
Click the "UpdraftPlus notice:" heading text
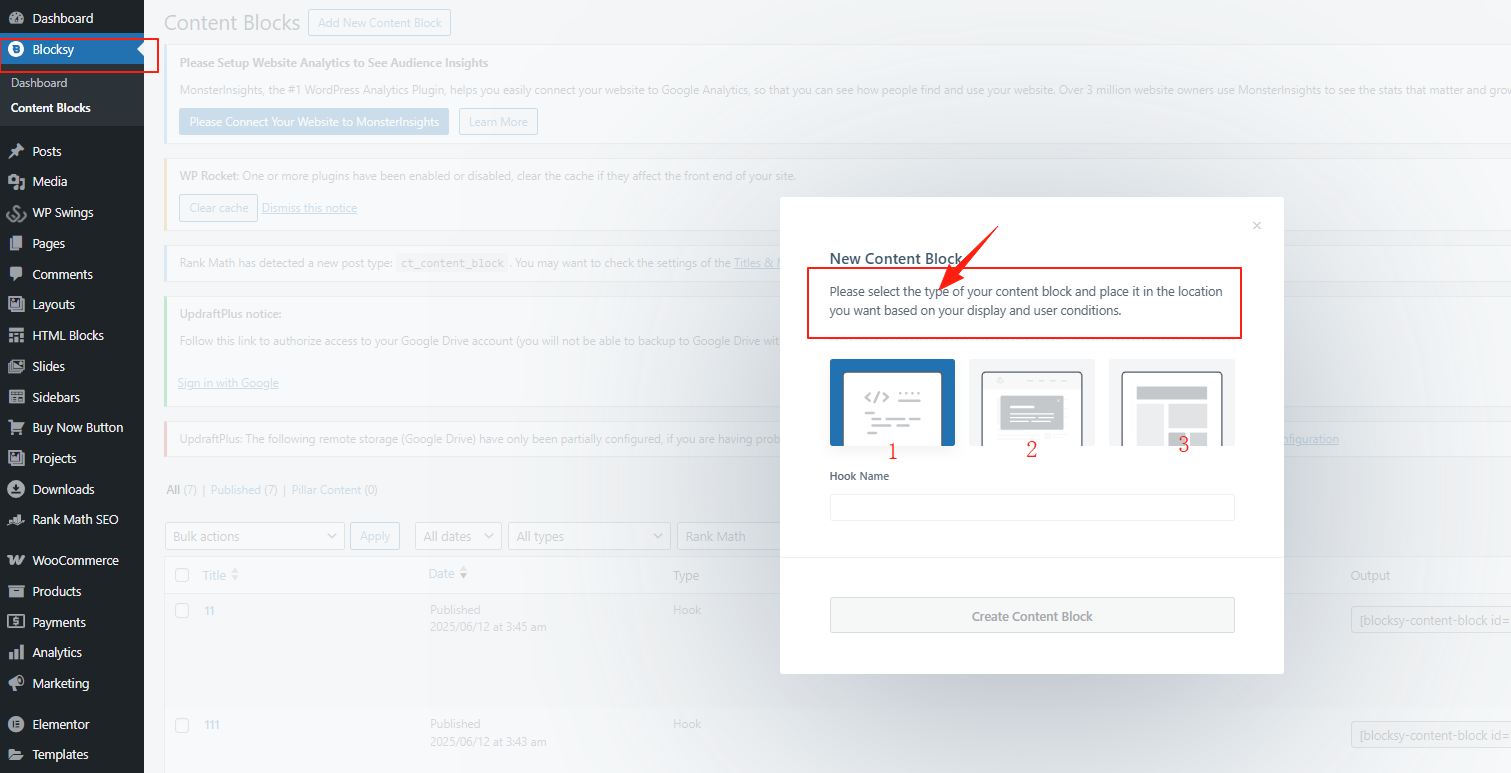[231, 314]
